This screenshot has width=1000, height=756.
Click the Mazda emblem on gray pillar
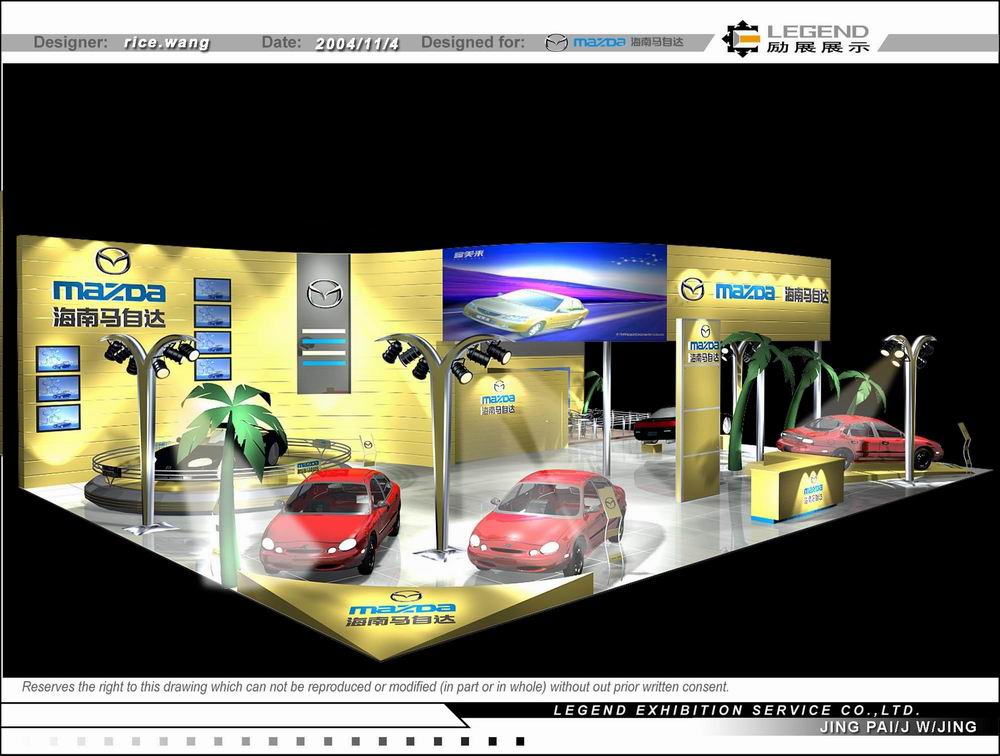325,293
